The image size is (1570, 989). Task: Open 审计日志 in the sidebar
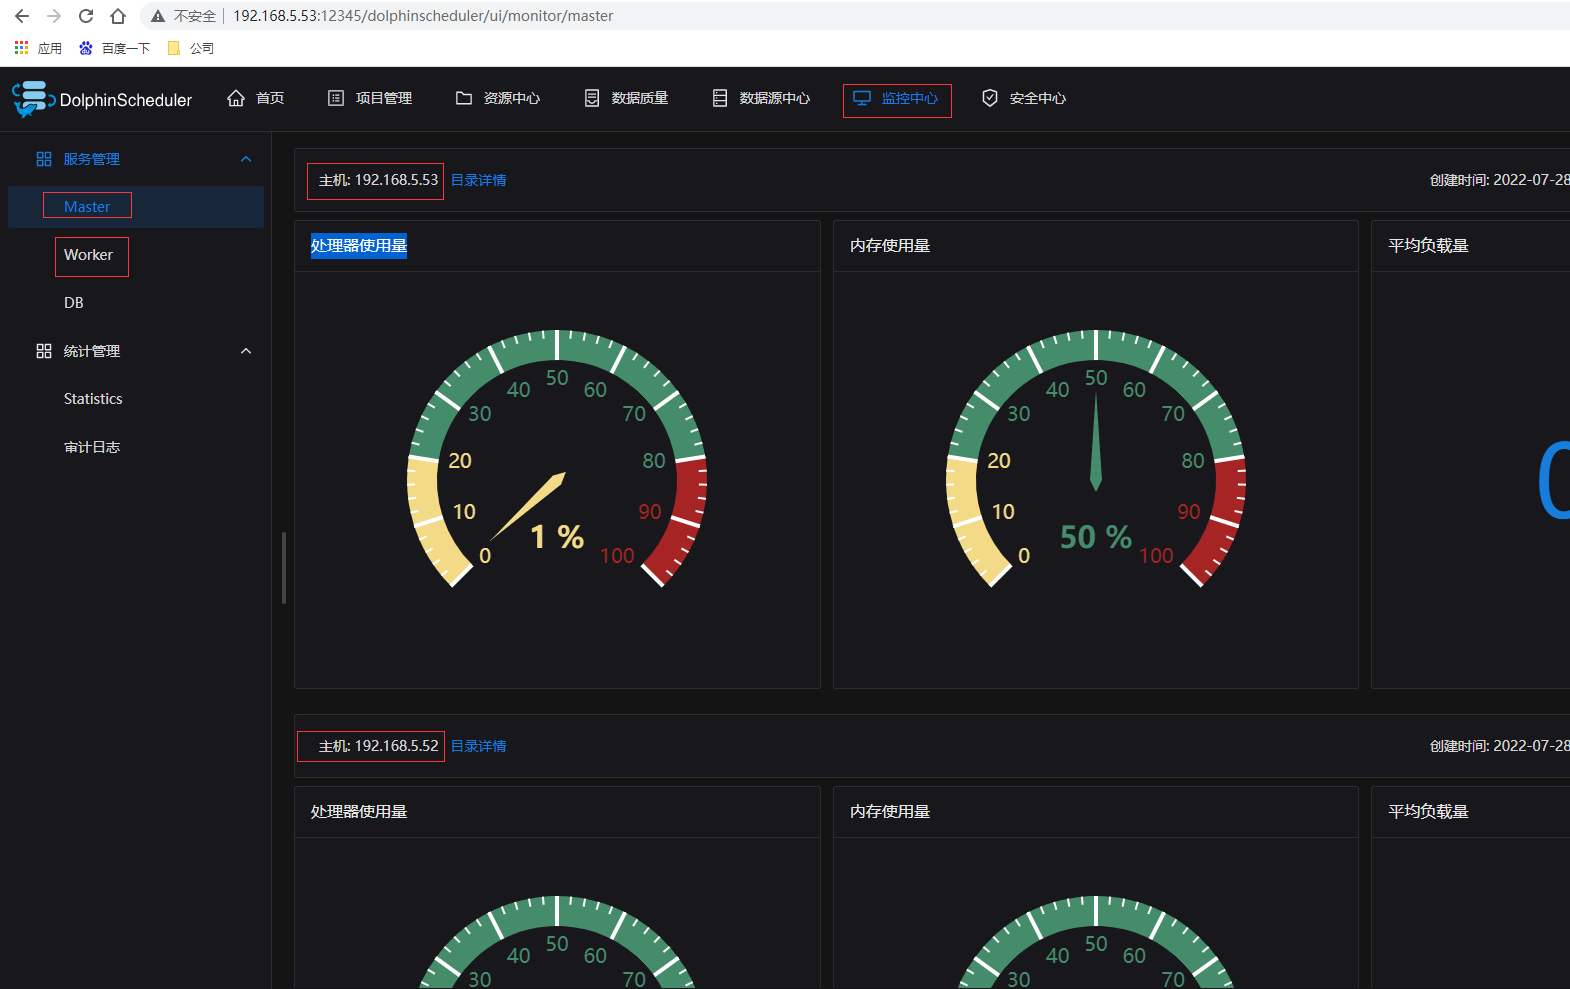[x=92, y=447]
